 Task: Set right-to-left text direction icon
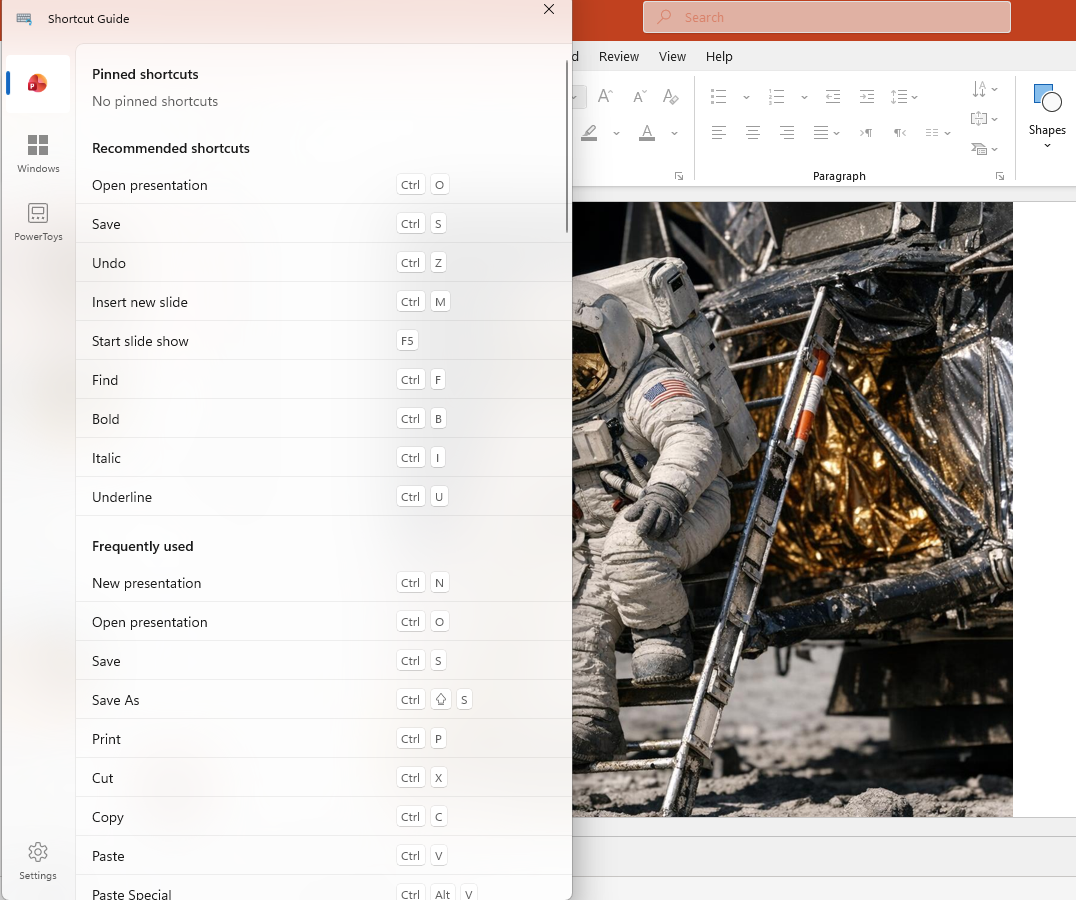pos(900,132)
